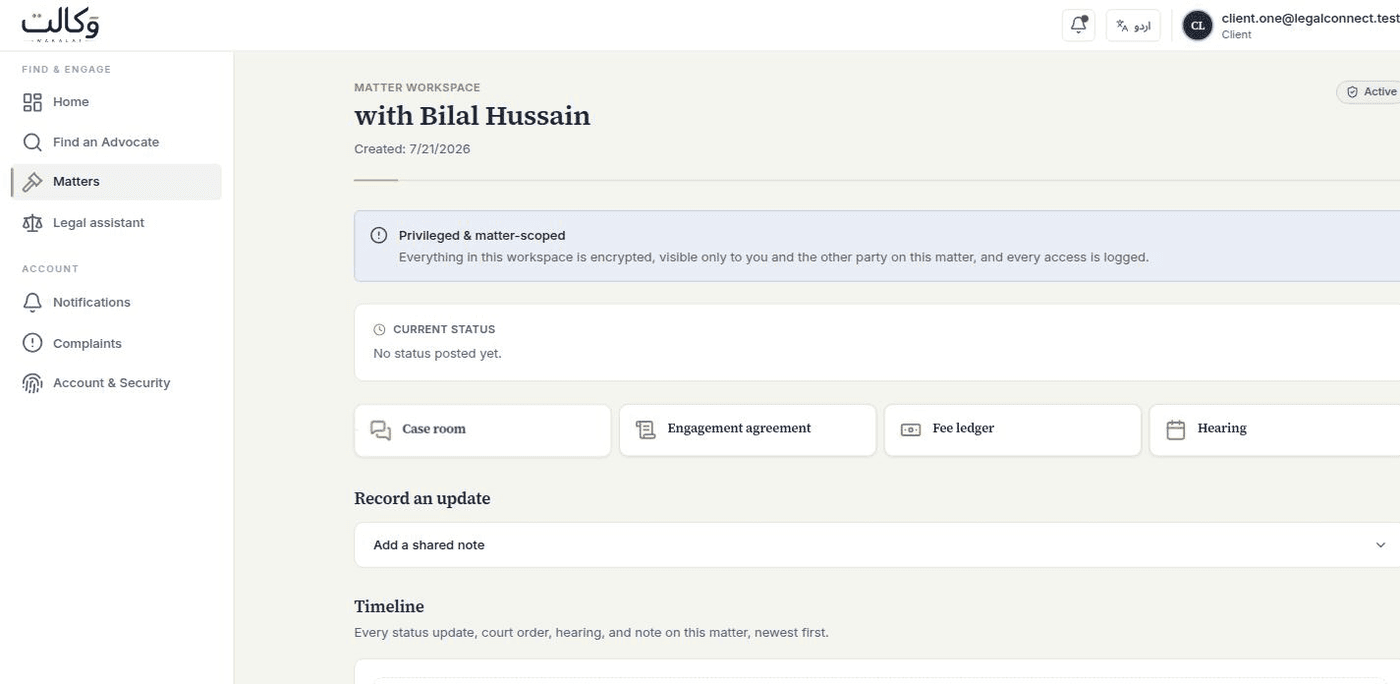Click the Case room chat icon
1400x684 pixels.
tap(381, 430)
